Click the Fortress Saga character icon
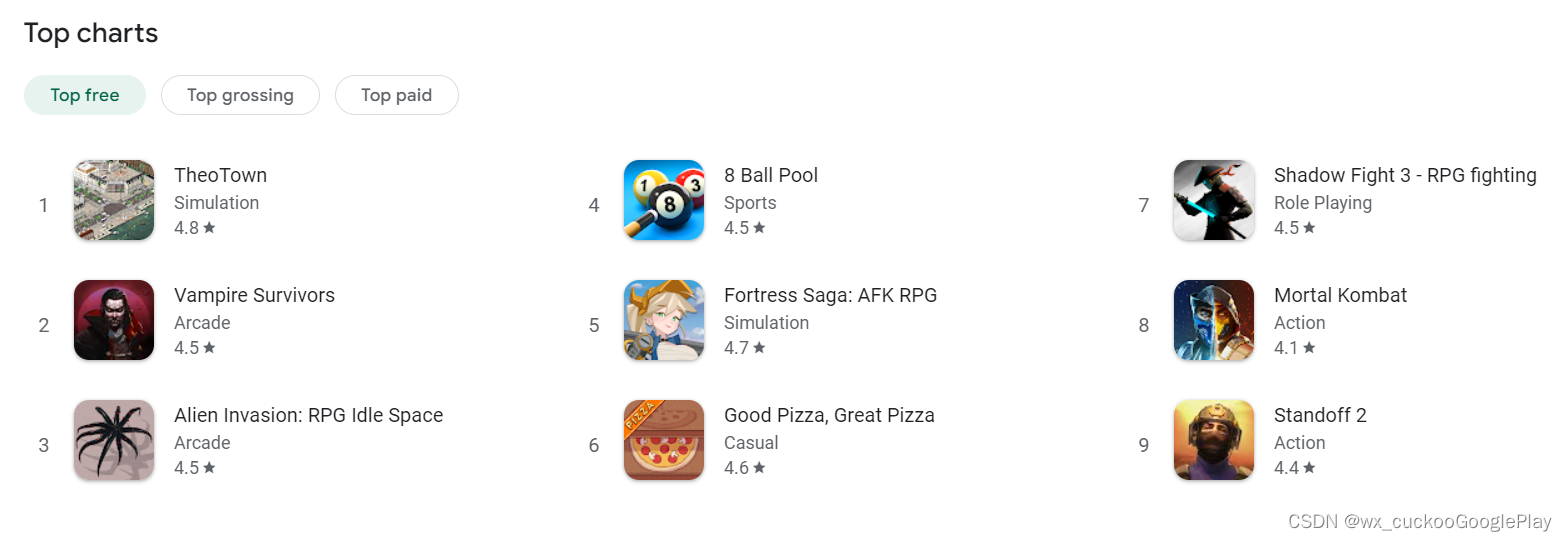Screen dimensions: 1567x541 tap(664, 320)
